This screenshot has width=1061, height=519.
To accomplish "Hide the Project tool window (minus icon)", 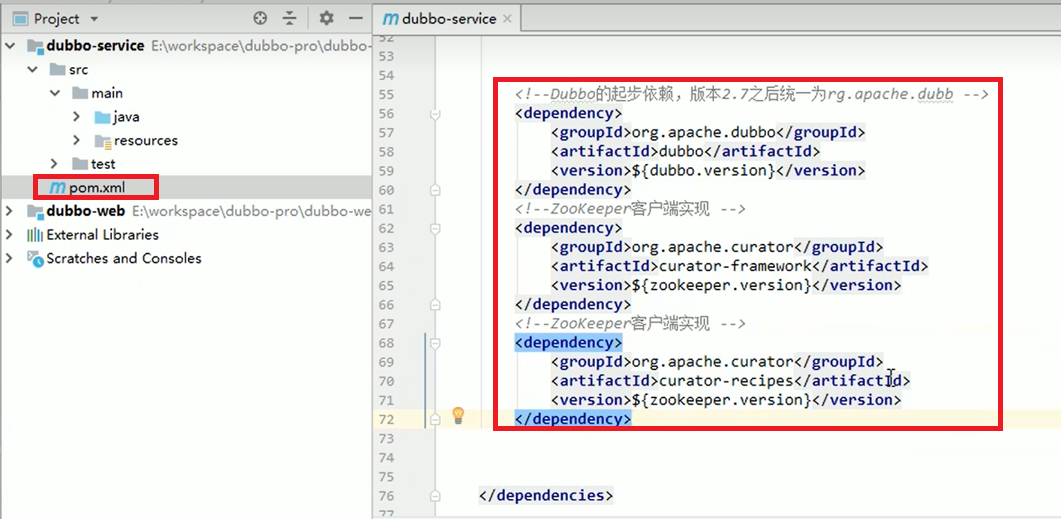I will (356, 18).
